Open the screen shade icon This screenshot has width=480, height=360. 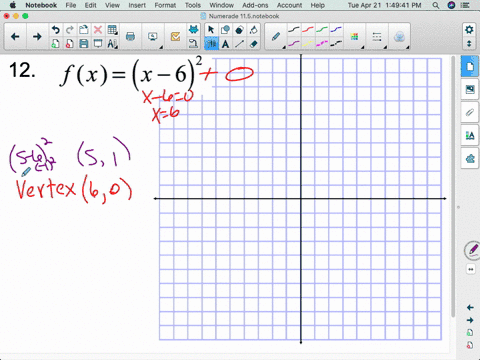click(x=98, y=44)
